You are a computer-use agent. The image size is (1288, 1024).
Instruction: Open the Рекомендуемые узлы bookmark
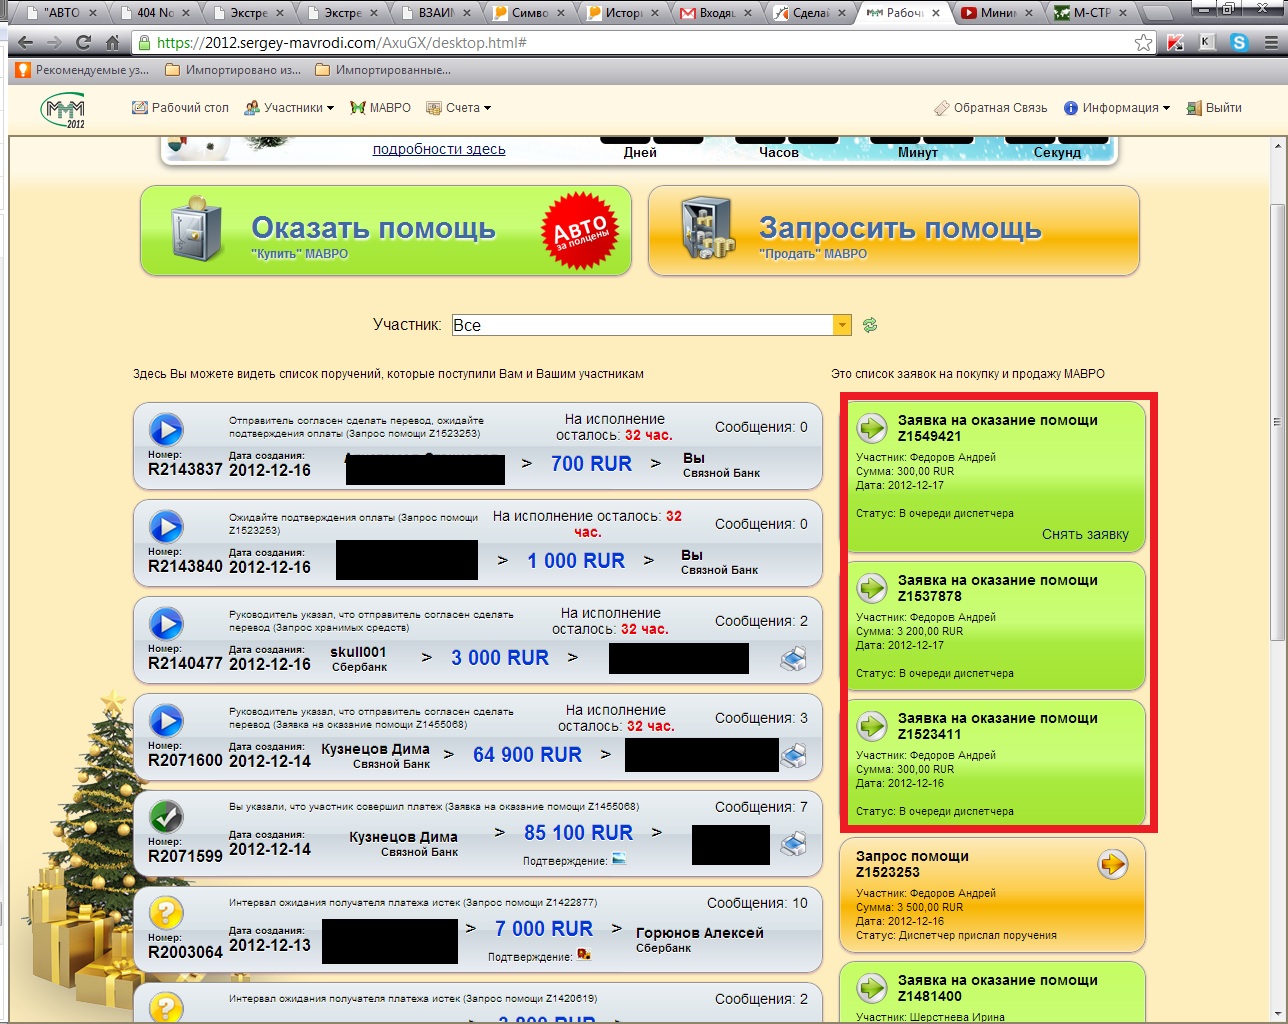pyautogui.click(x=82, y=70)
